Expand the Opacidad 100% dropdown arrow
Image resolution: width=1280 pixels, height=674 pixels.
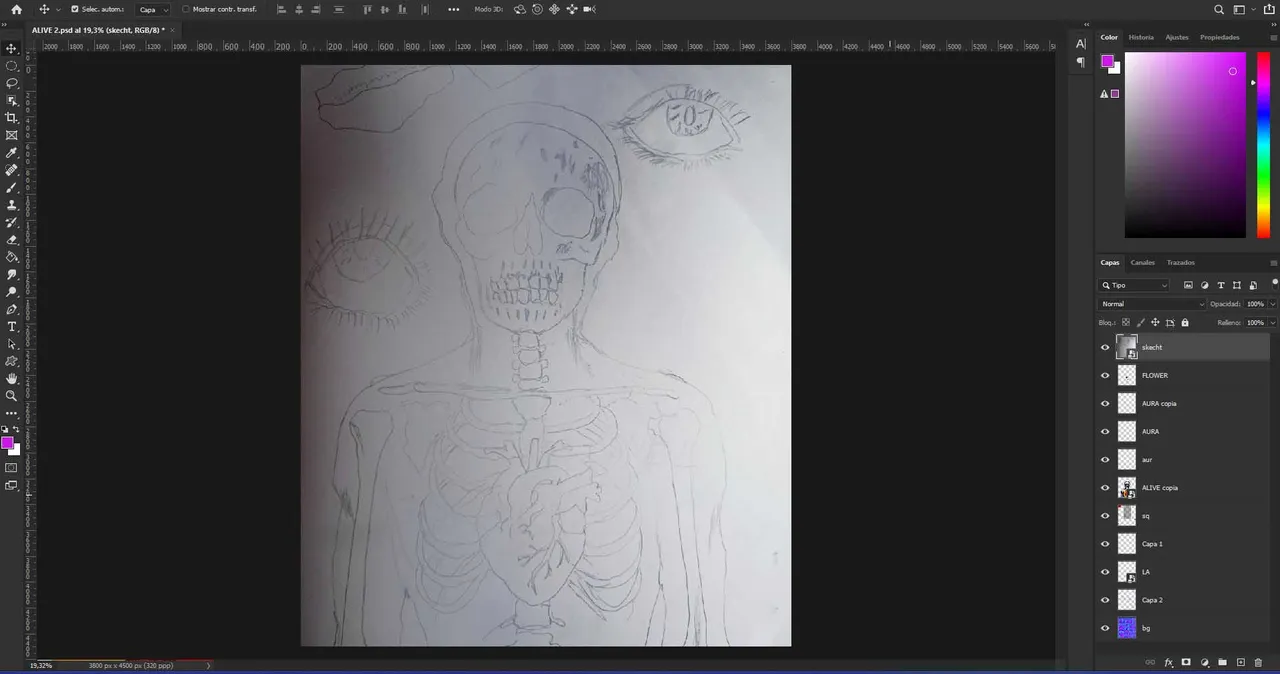point(1273,304)
